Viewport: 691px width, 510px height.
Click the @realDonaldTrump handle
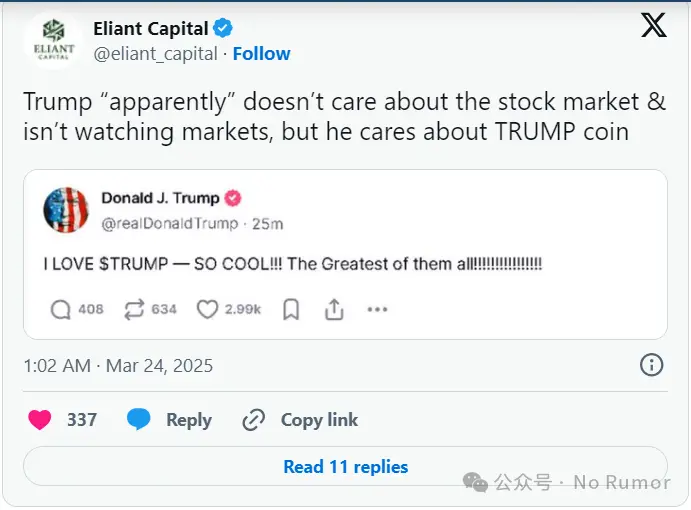pos(169,223)
